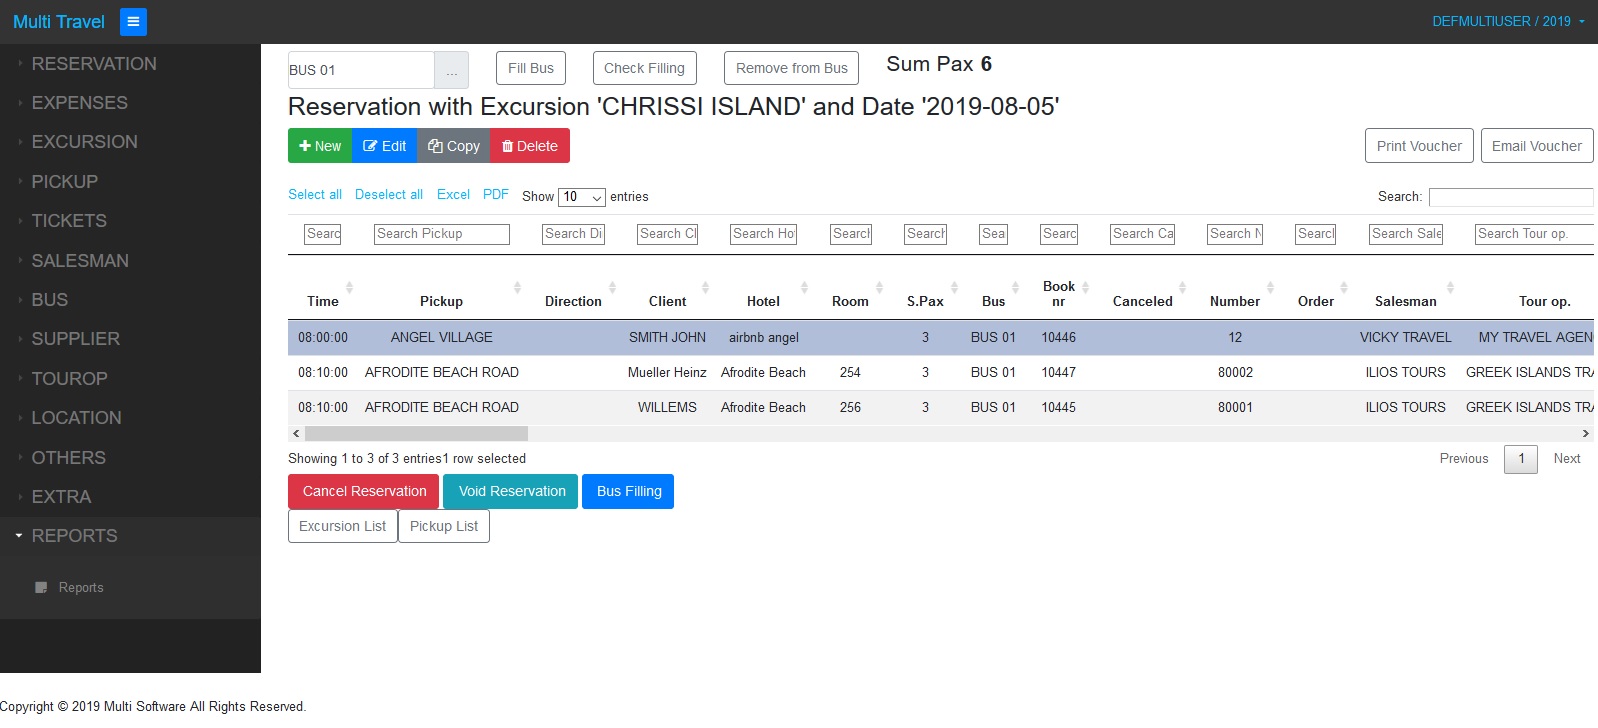The height and width of the screenshot is (728, 1598).
Task: Click the Select all link
Action: [x=315, y=195]
